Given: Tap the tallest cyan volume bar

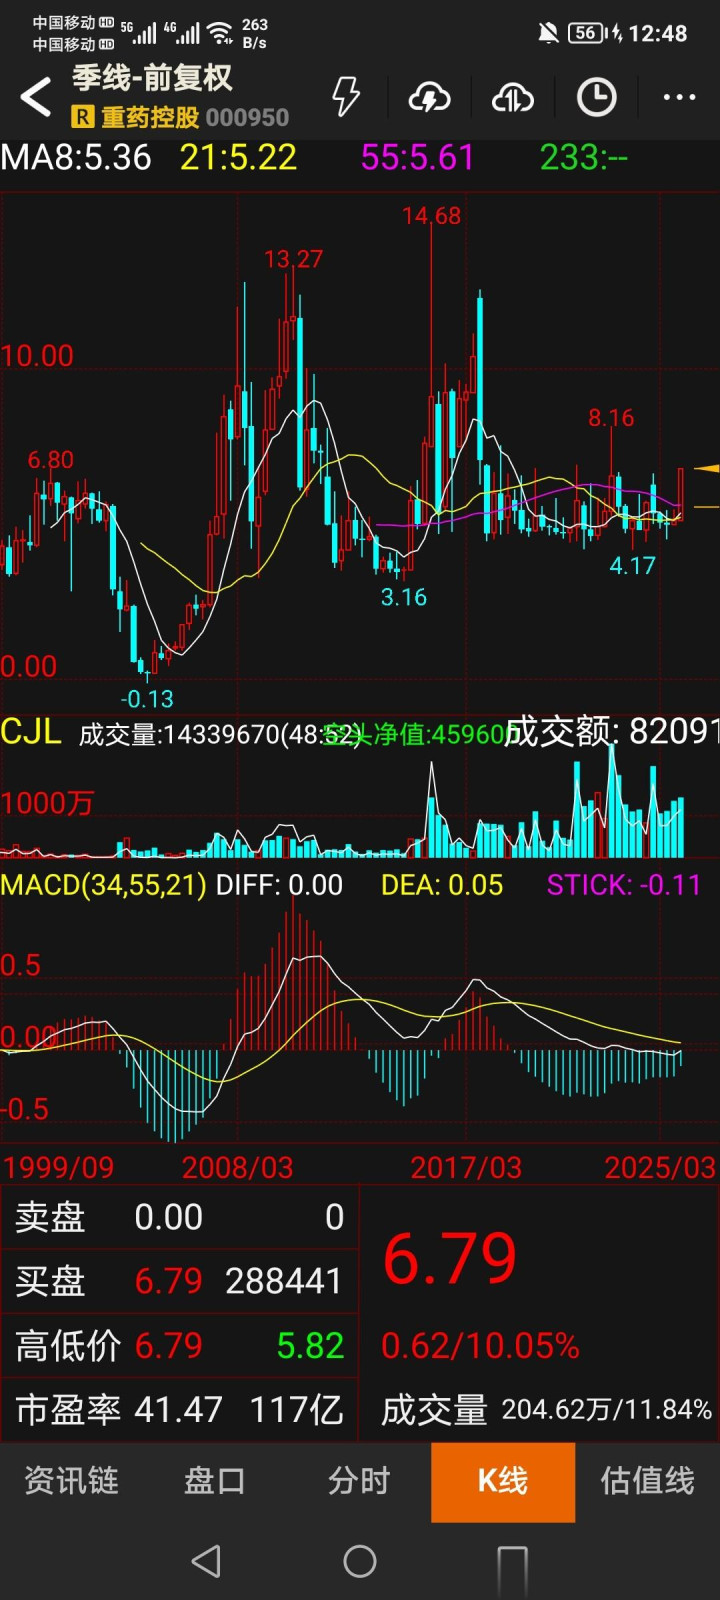Looking at the screenshot, I should [x=612, y=800].
